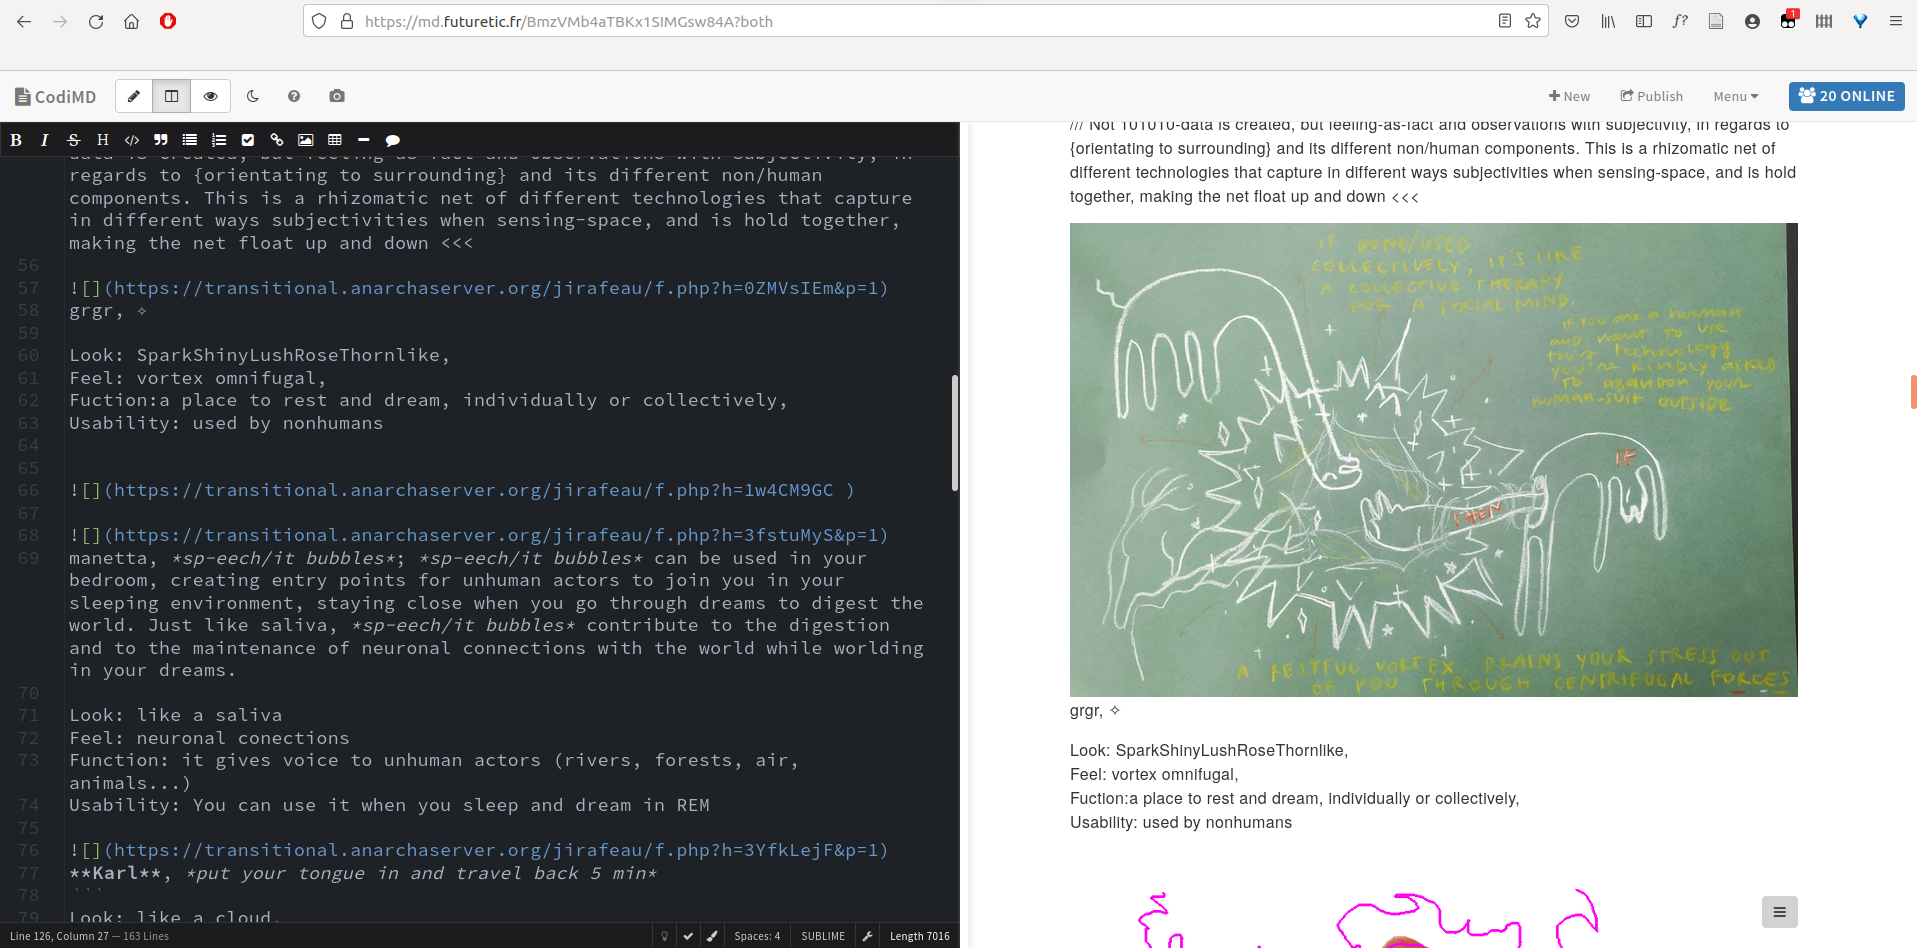Change indentation via Spaces: 4
The height and width of the screenshot is (948, 1917).
click(x=757, y=936)
